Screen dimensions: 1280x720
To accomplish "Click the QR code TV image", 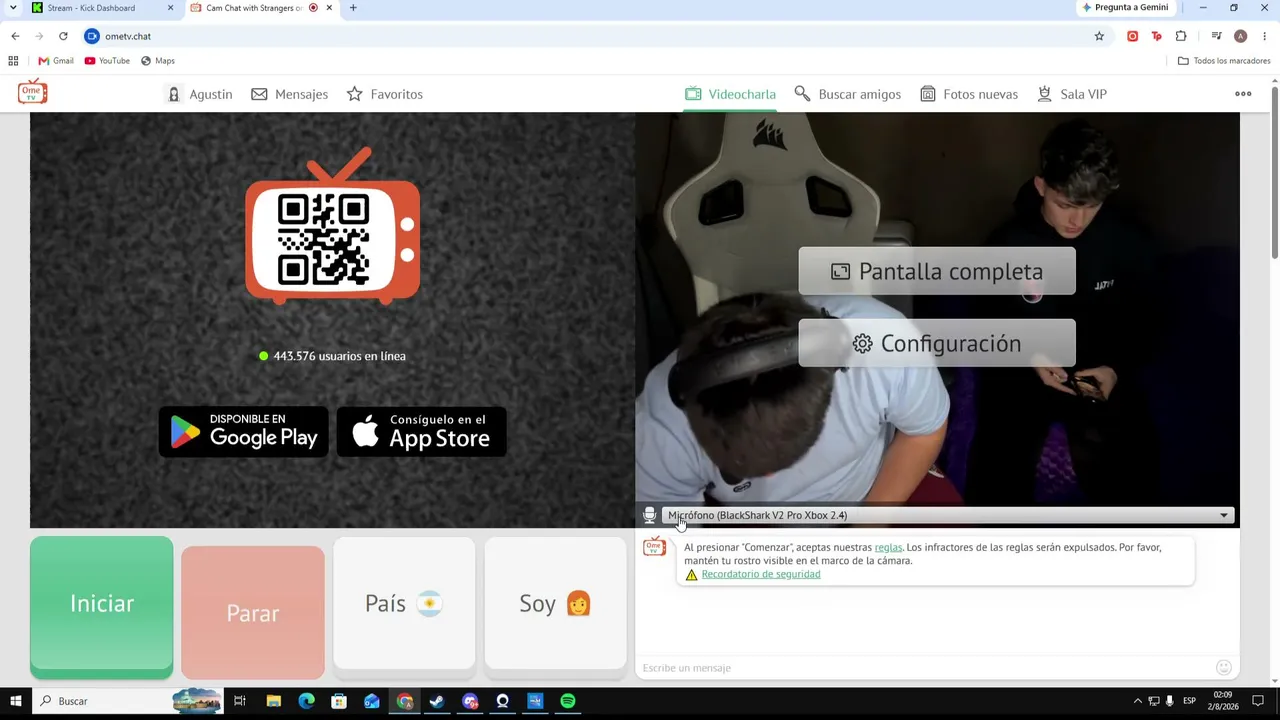I will pos(333,227).
